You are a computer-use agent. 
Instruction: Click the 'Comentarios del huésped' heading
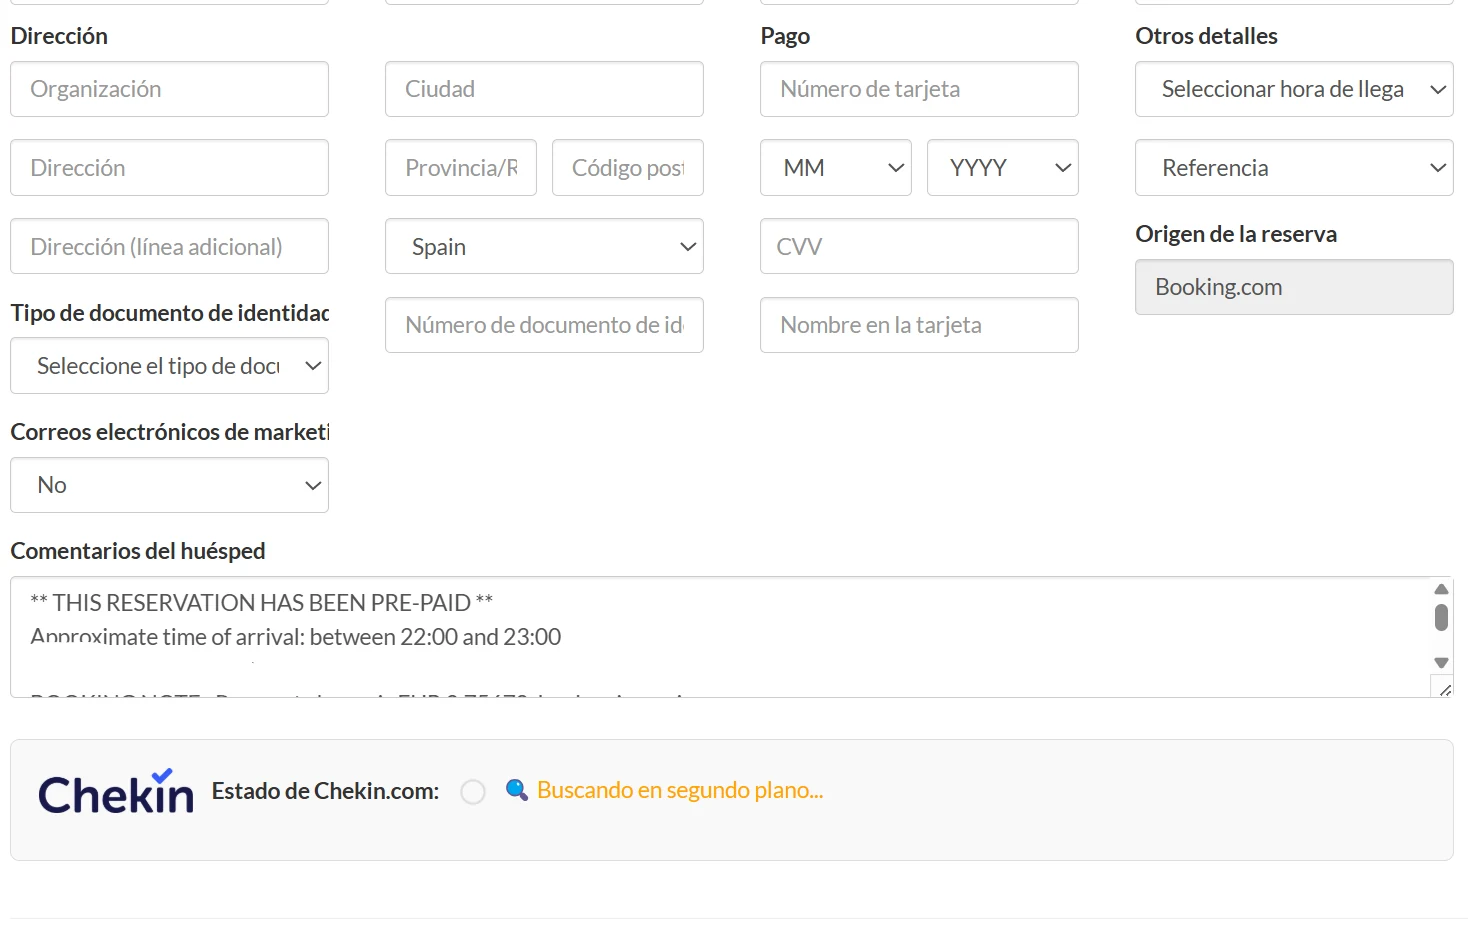138,551
